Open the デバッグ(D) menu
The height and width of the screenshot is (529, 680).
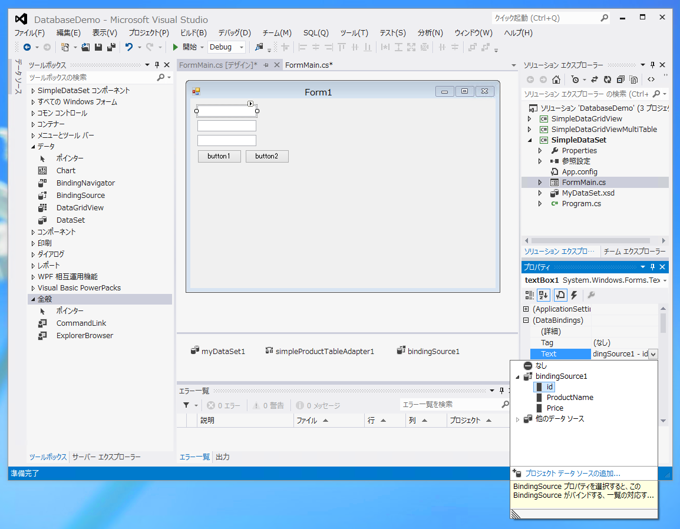[x=235, y=33]
